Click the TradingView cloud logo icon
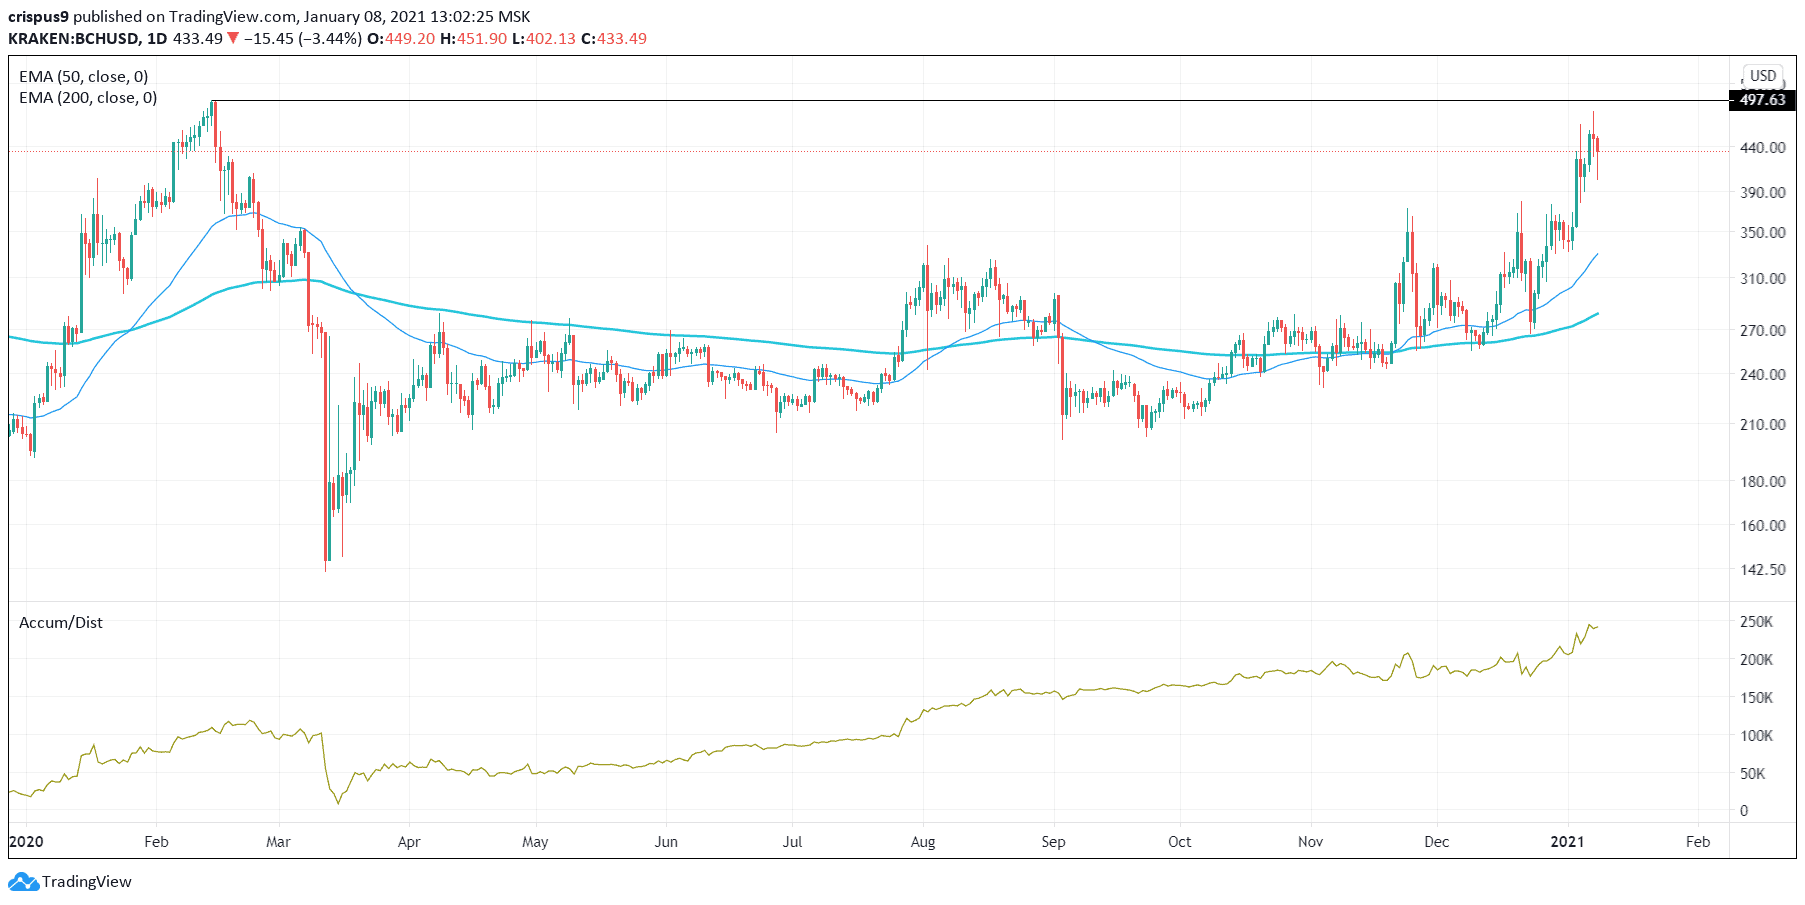 point(23,882)
